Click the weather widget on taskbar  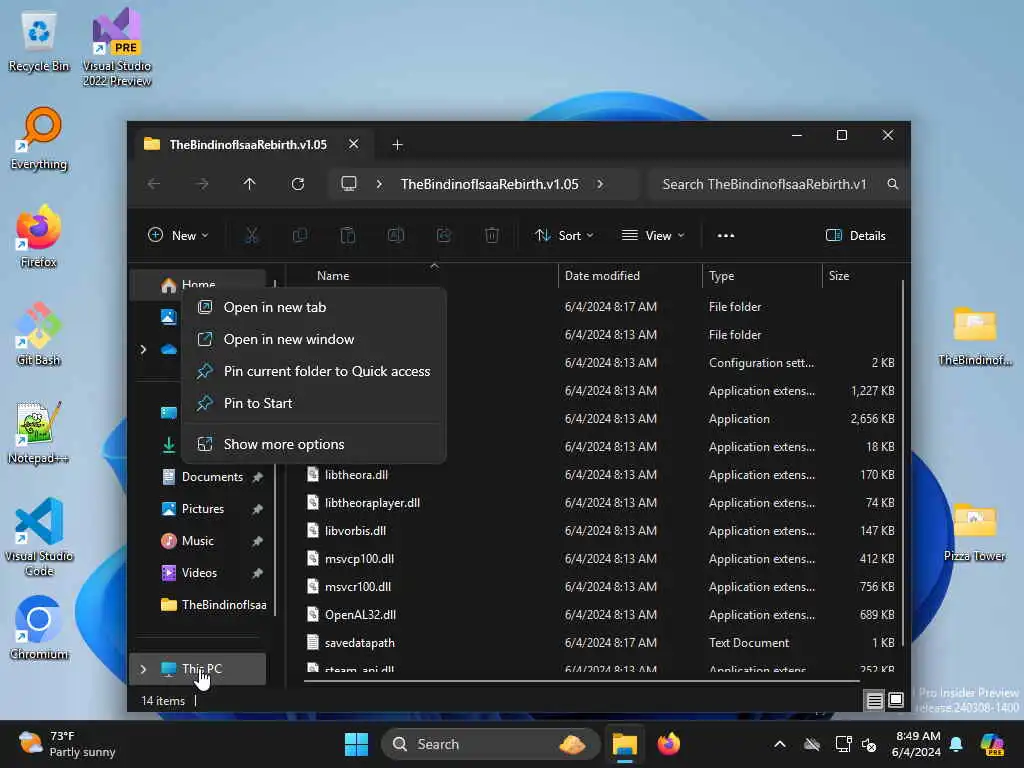[67, 744]
